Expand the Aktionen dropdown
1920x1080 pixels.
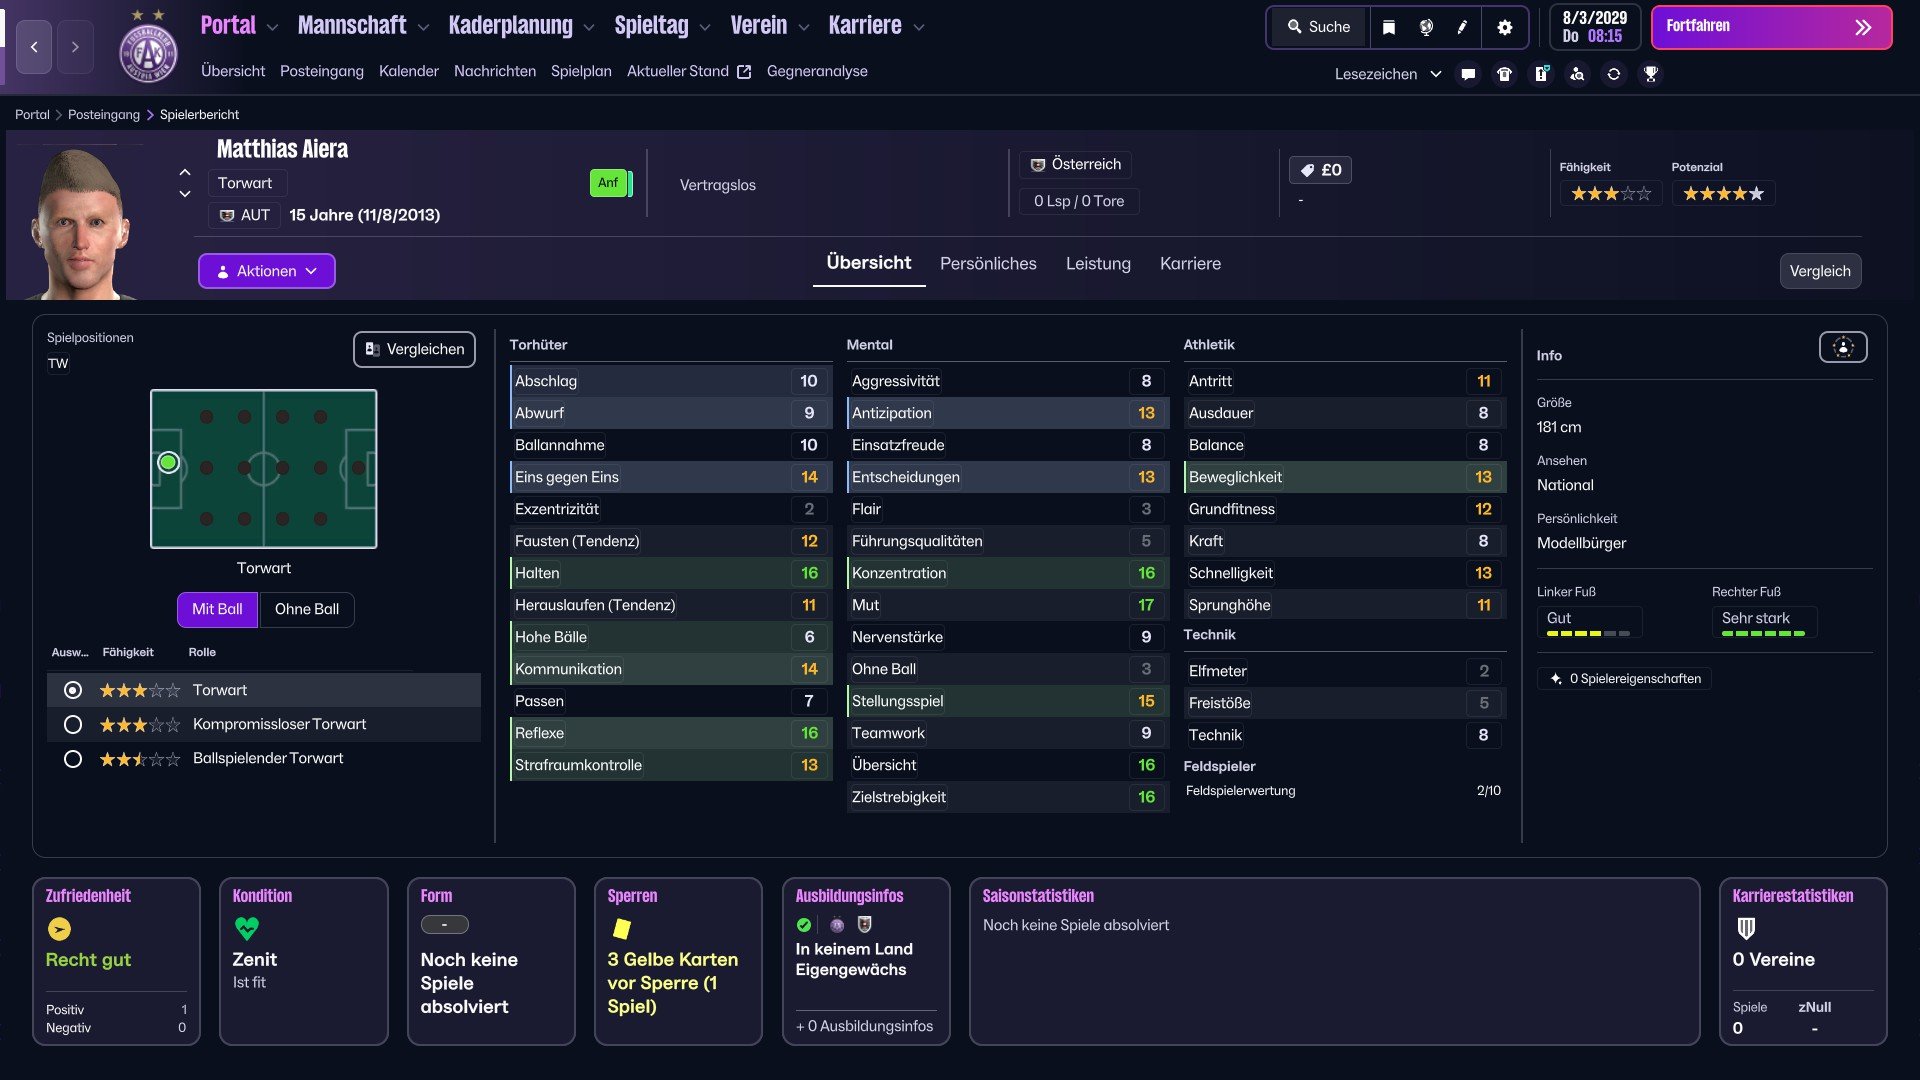point(266,271)
